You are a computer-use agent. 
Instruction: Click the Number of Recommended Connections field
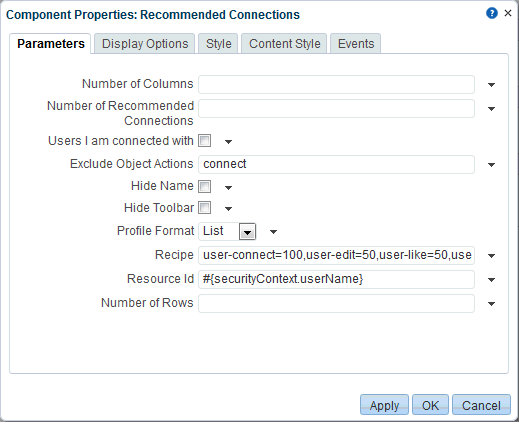pyautogui.click(x=336, y=109)
